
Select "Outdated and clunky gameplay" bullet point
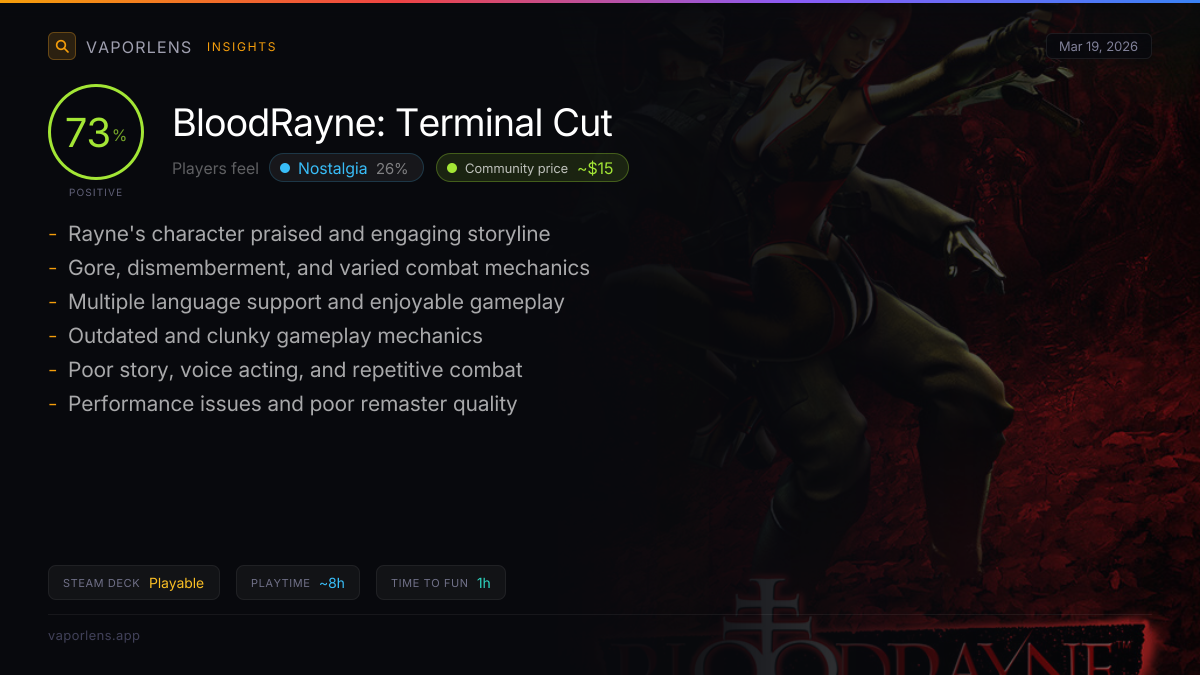pyautogui.click(x=275, y=336)
